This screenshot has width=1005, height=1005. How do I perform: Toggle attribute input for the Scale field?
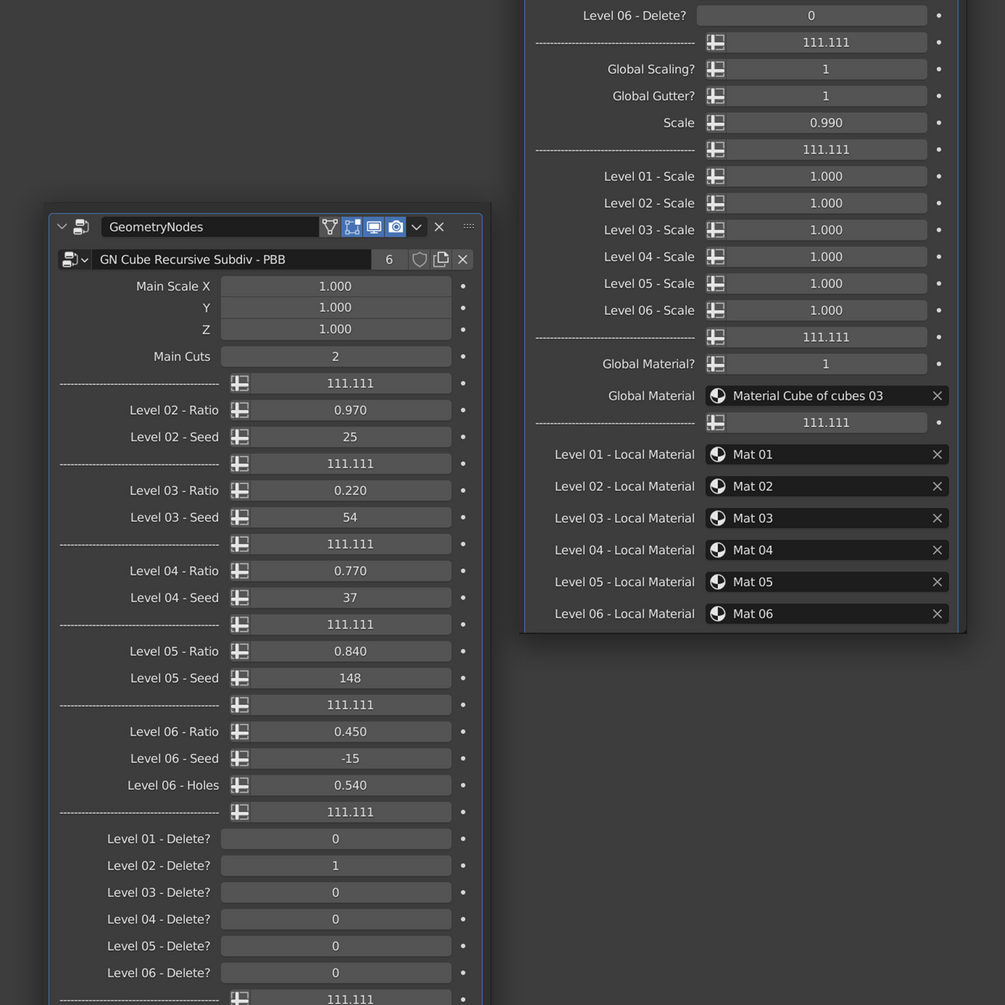(x=716, y=122)
